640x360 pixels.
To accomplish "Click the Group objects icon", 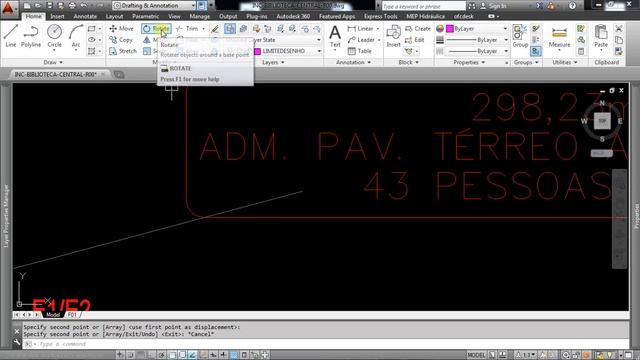I will click(x=520, y=36).
